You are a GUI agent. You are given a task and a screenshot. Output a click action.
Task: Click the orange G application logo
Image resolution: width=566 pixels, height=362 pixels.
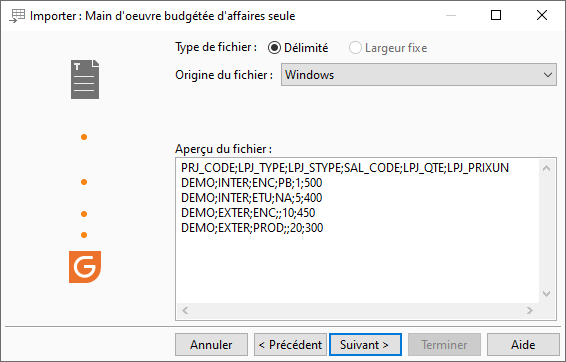click(85, 267)
